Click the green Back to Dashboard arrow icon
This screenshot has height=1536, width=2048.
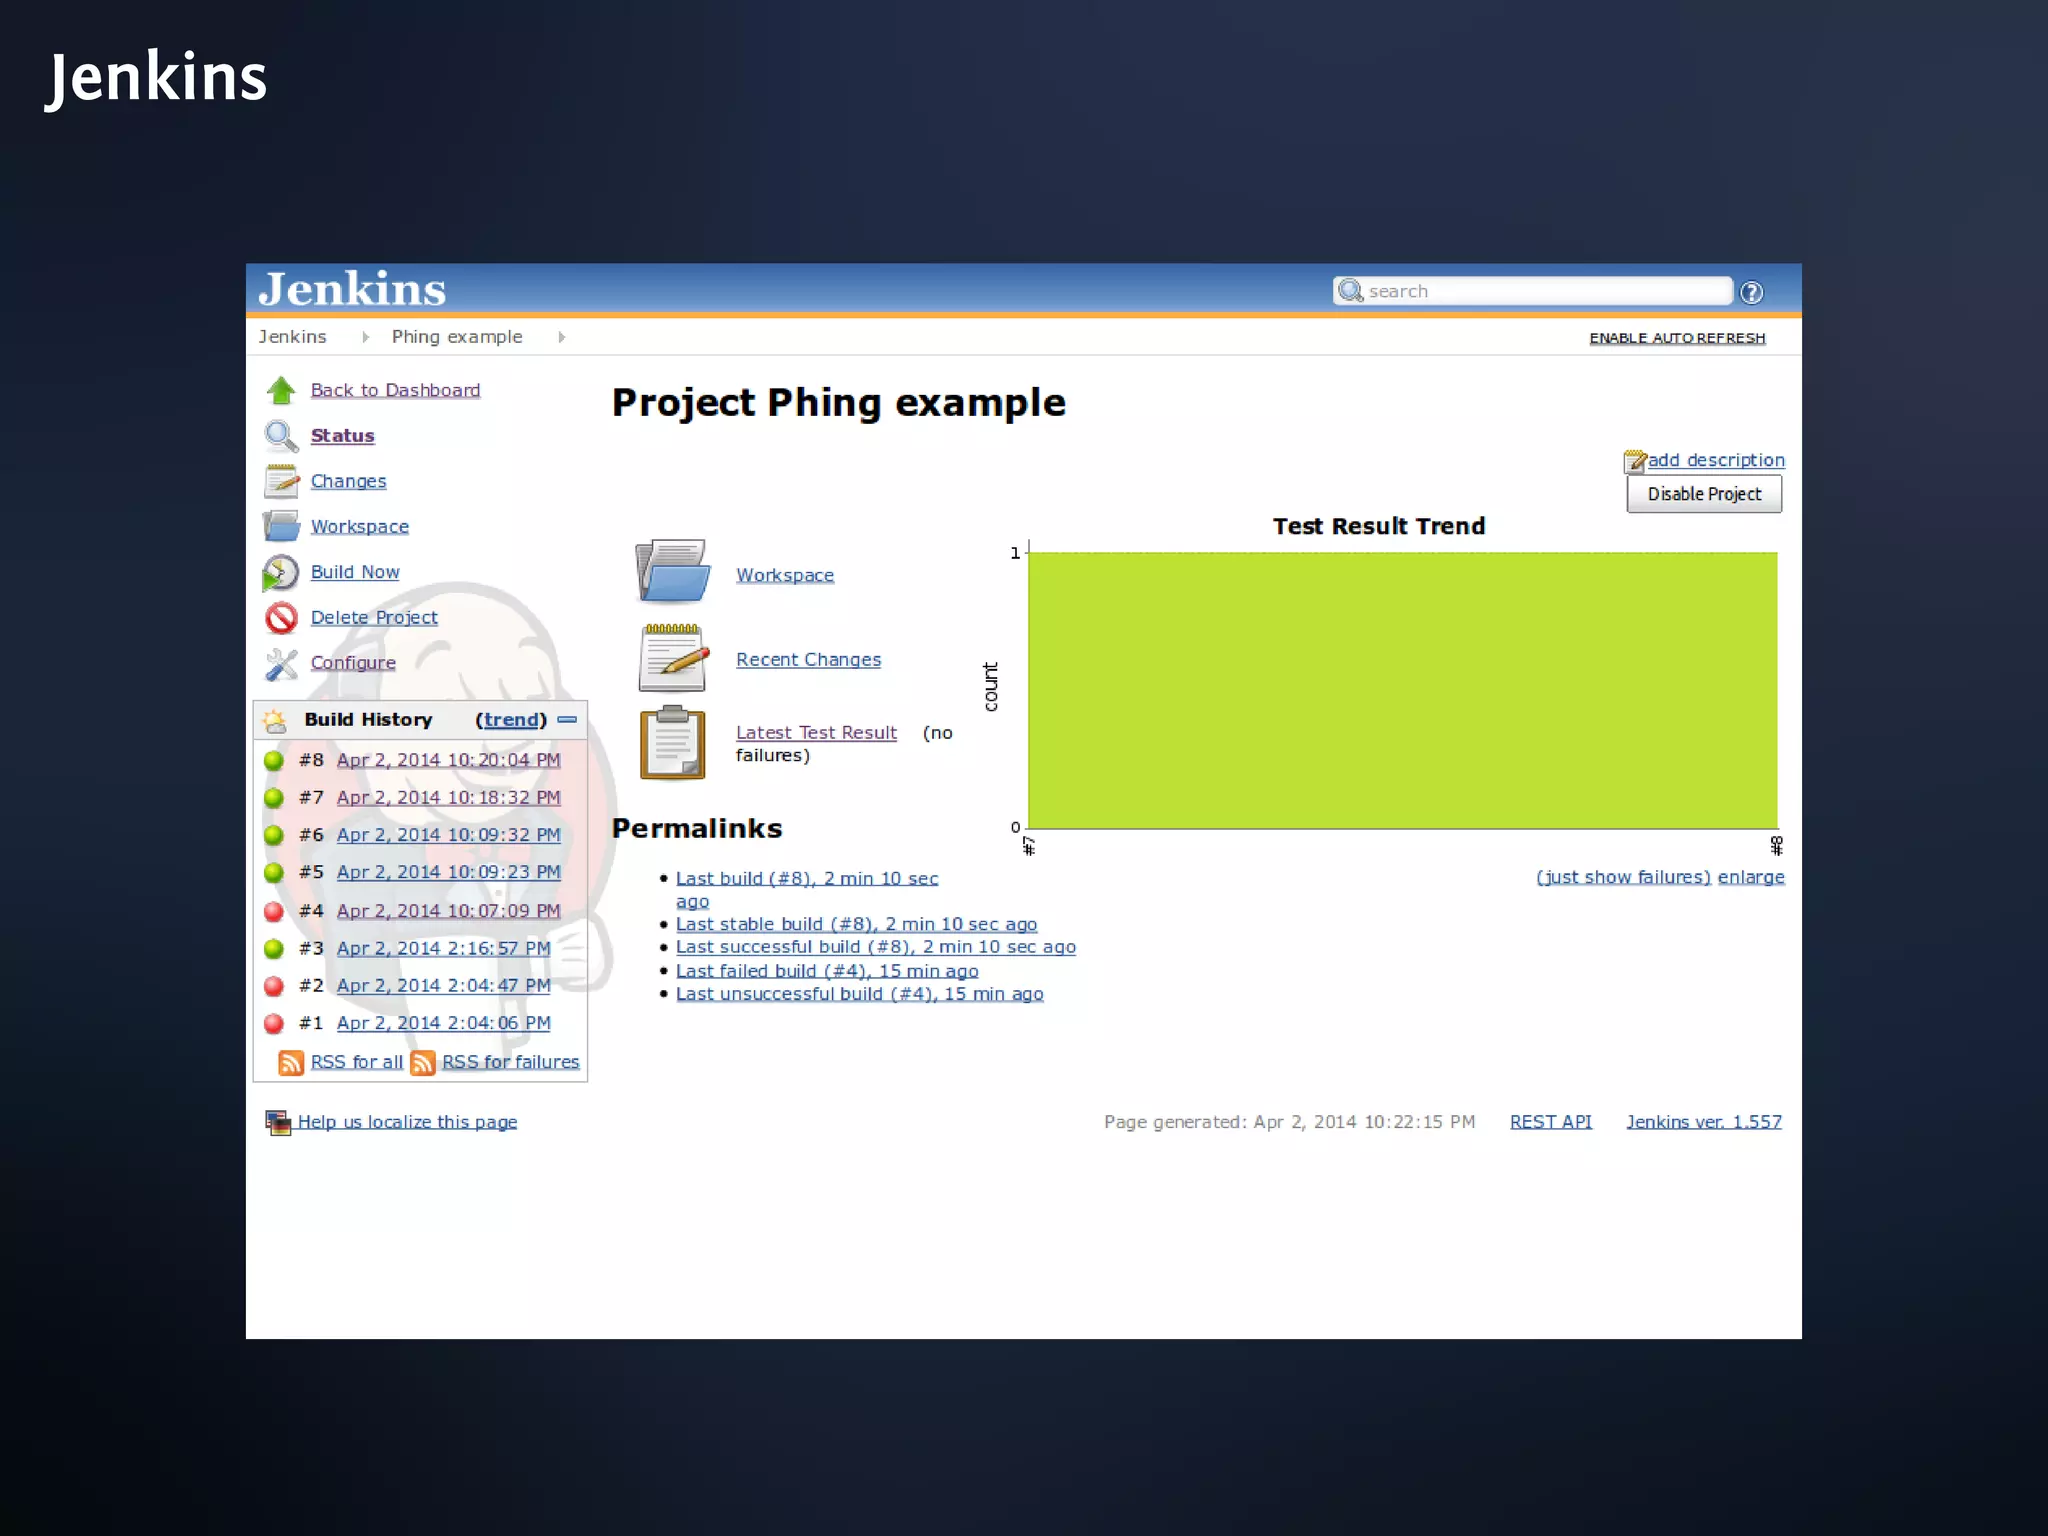pos(281,390)
